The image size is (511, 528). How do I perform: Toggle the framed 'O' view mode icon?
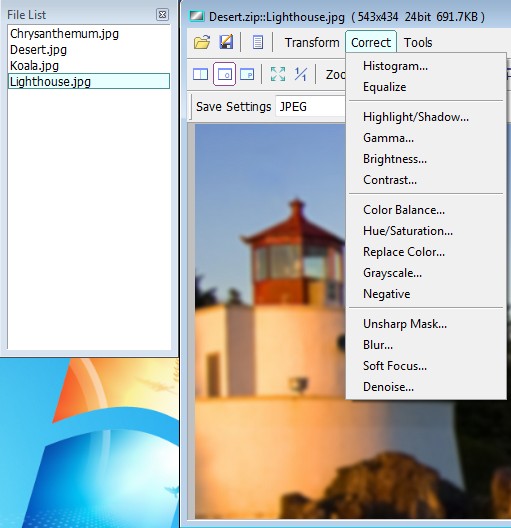click(x=224, y=74)
